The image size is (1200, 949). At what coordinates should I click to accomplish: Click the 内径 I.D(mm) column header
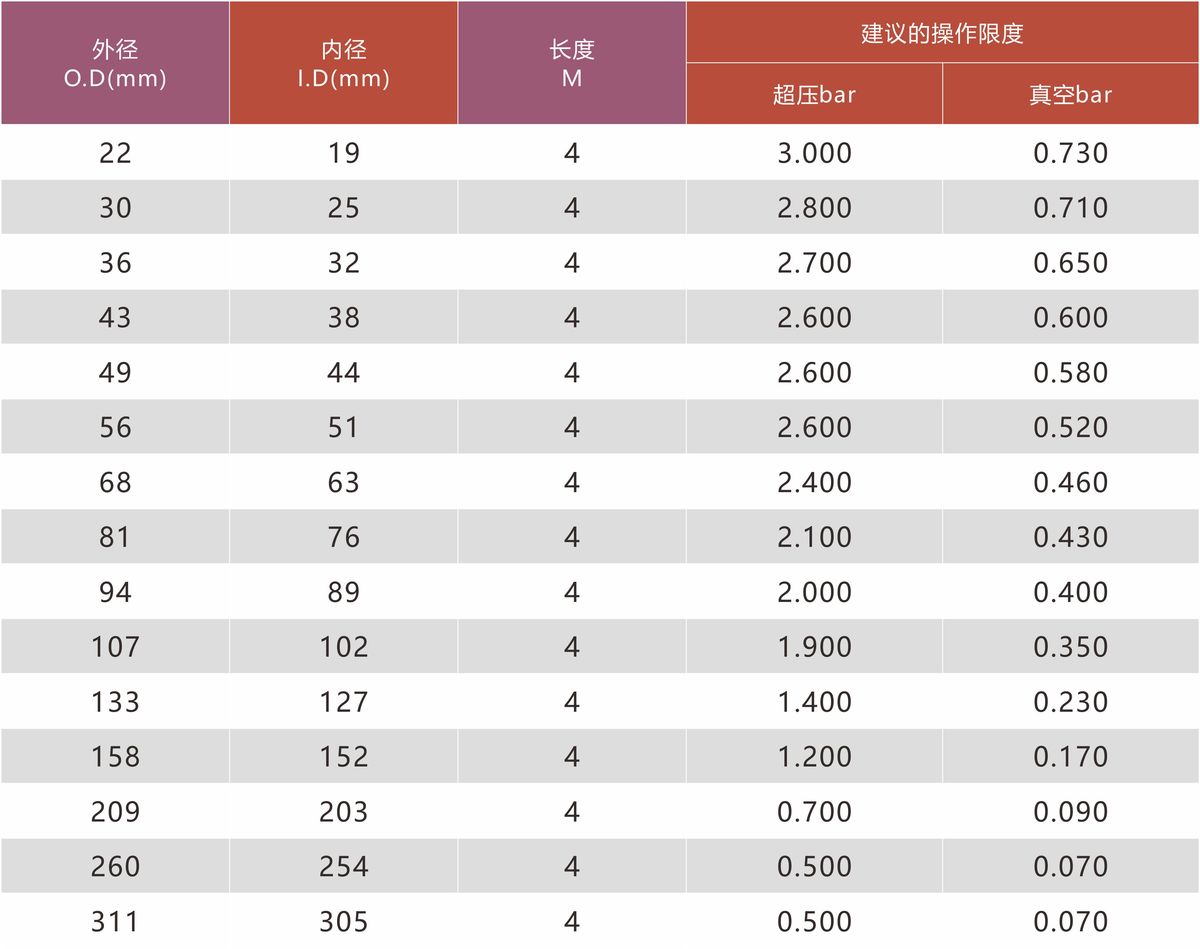pos(343,63)
